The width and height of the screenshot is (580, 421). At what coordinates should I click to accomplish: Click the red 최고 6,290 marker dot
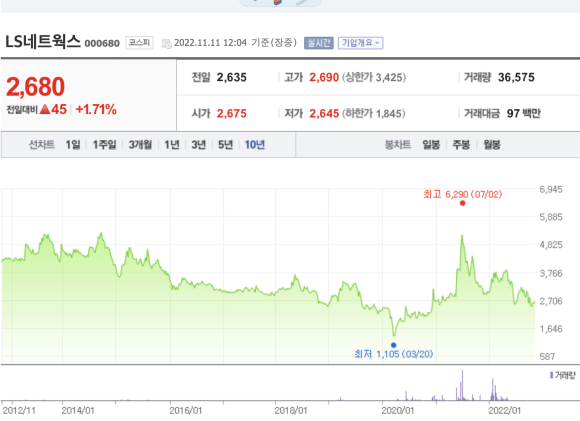coord(462,203)
